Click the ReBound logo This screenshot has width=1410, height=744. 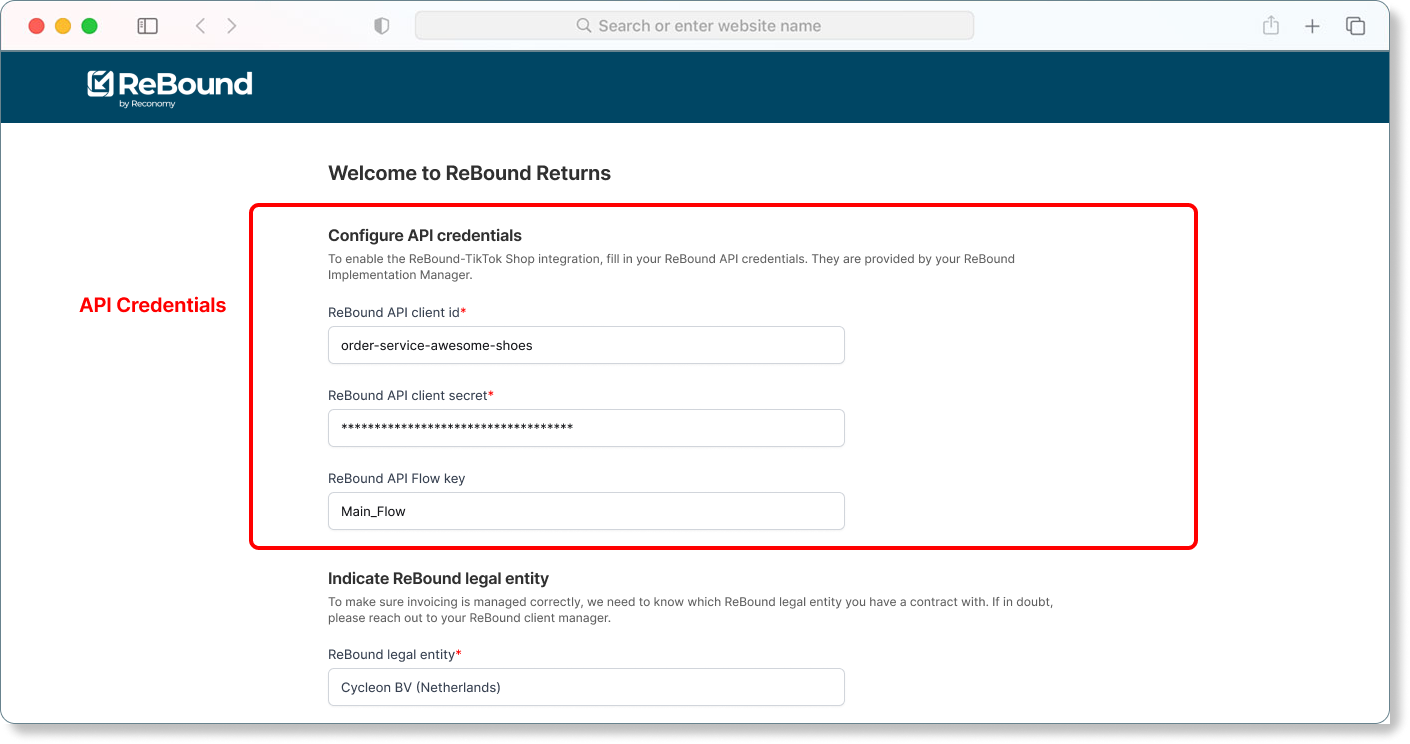click(x=170, y=88)
